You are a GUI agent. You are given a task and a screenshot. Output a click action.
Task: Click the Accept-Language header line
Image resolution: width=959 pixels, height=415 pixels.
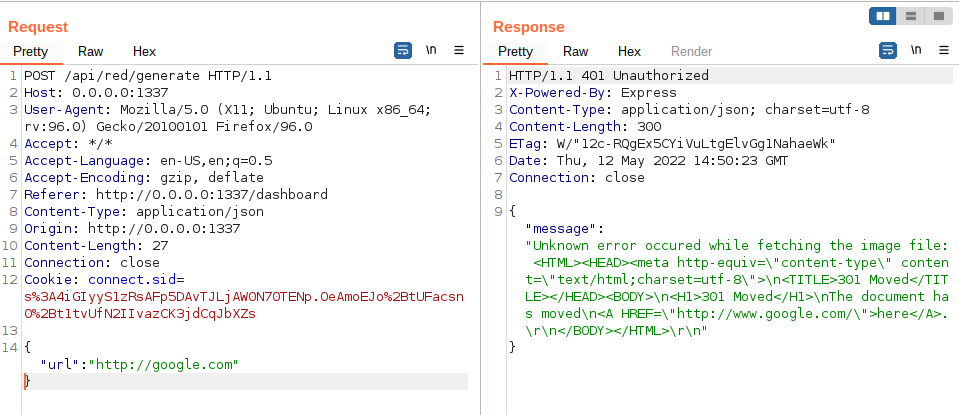(x=148, y=161)
